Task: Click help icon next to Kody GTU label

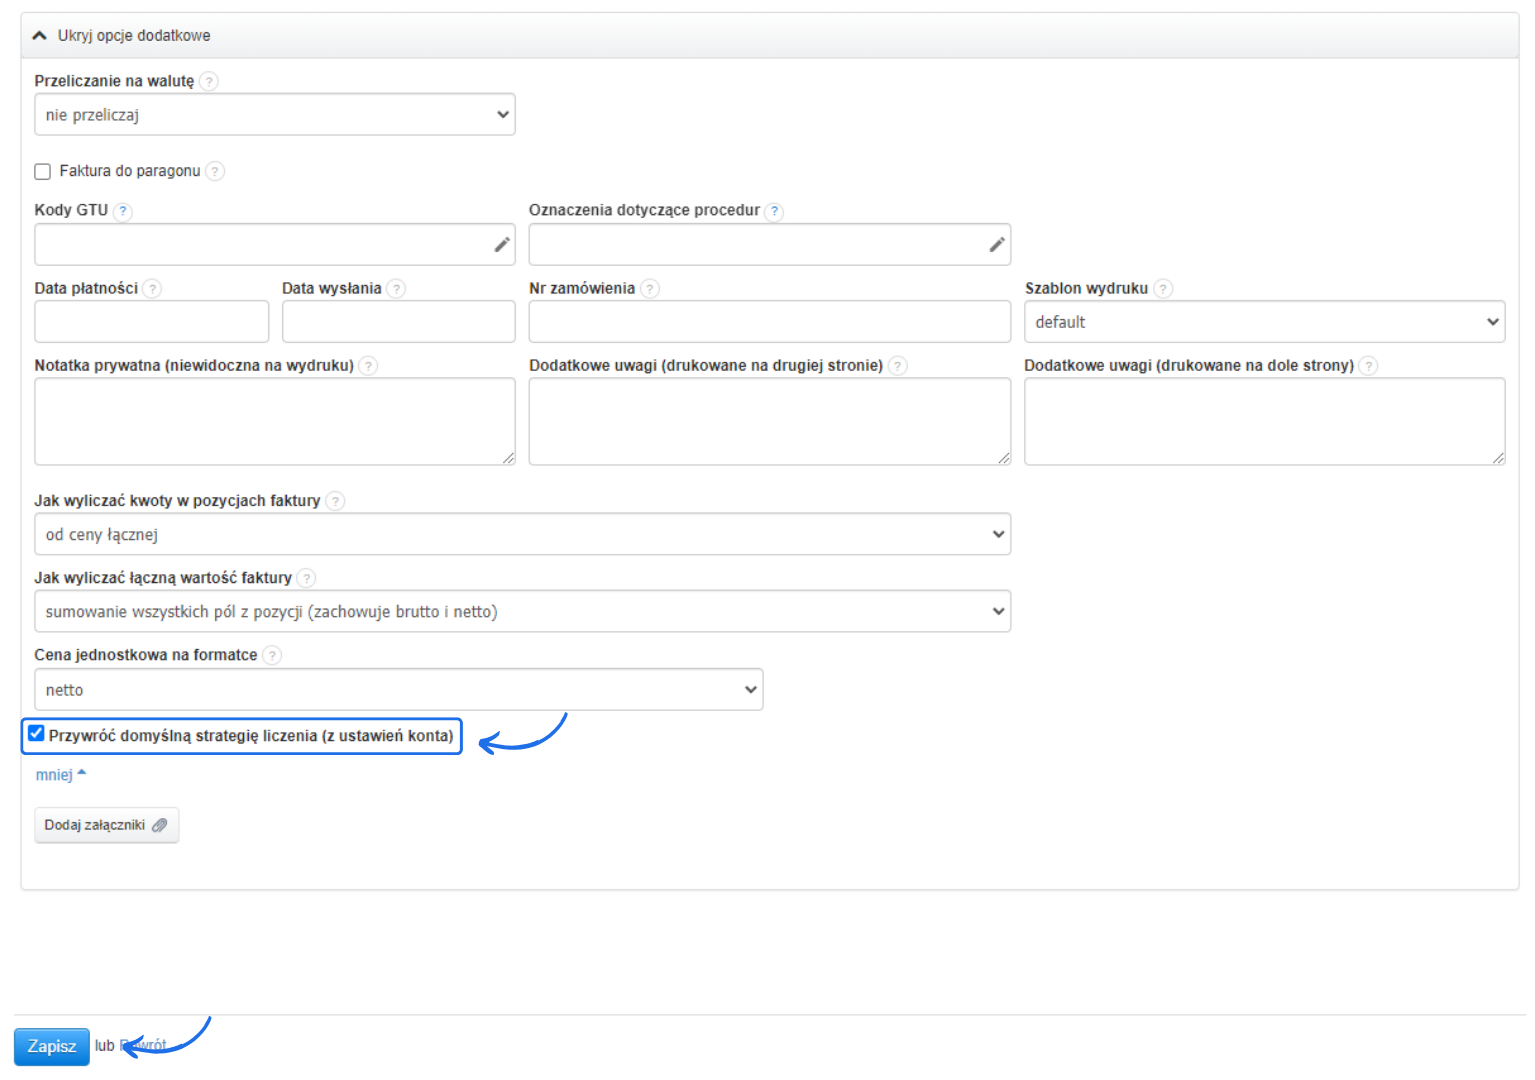Action: (123, 211)
